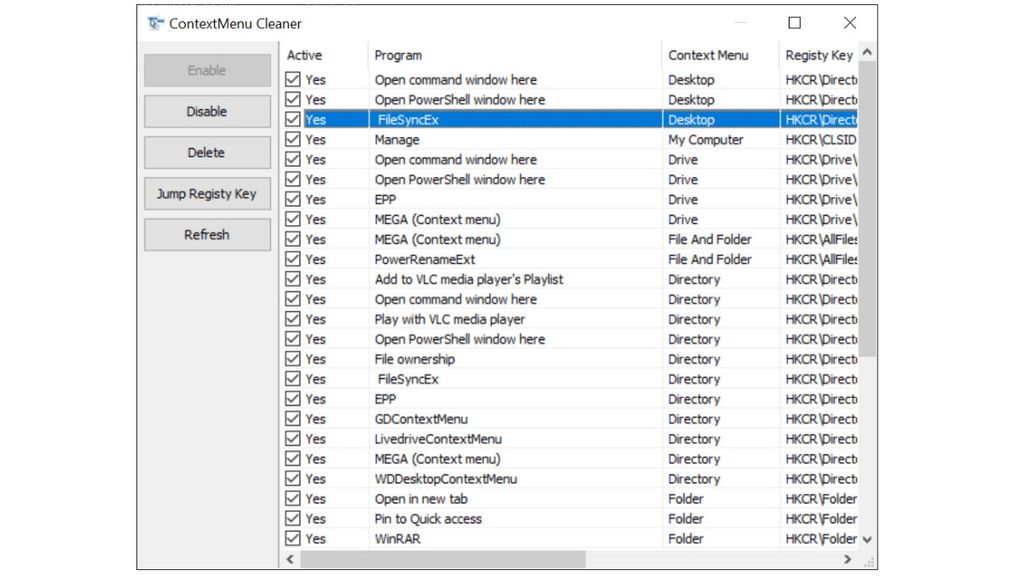The height and width of the screenshot is (576, 1024).
Task: Uncheck the WinRAR Folder entry checkbox
Action: click(x=291, y=538)
